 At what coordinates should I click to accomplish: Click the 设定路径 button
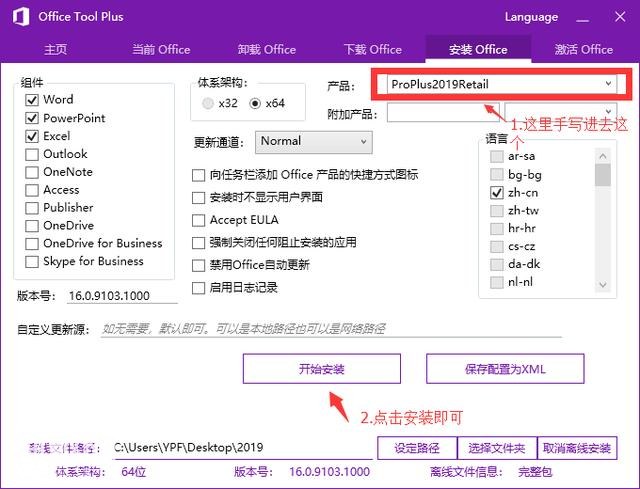(x=417, y=448)
